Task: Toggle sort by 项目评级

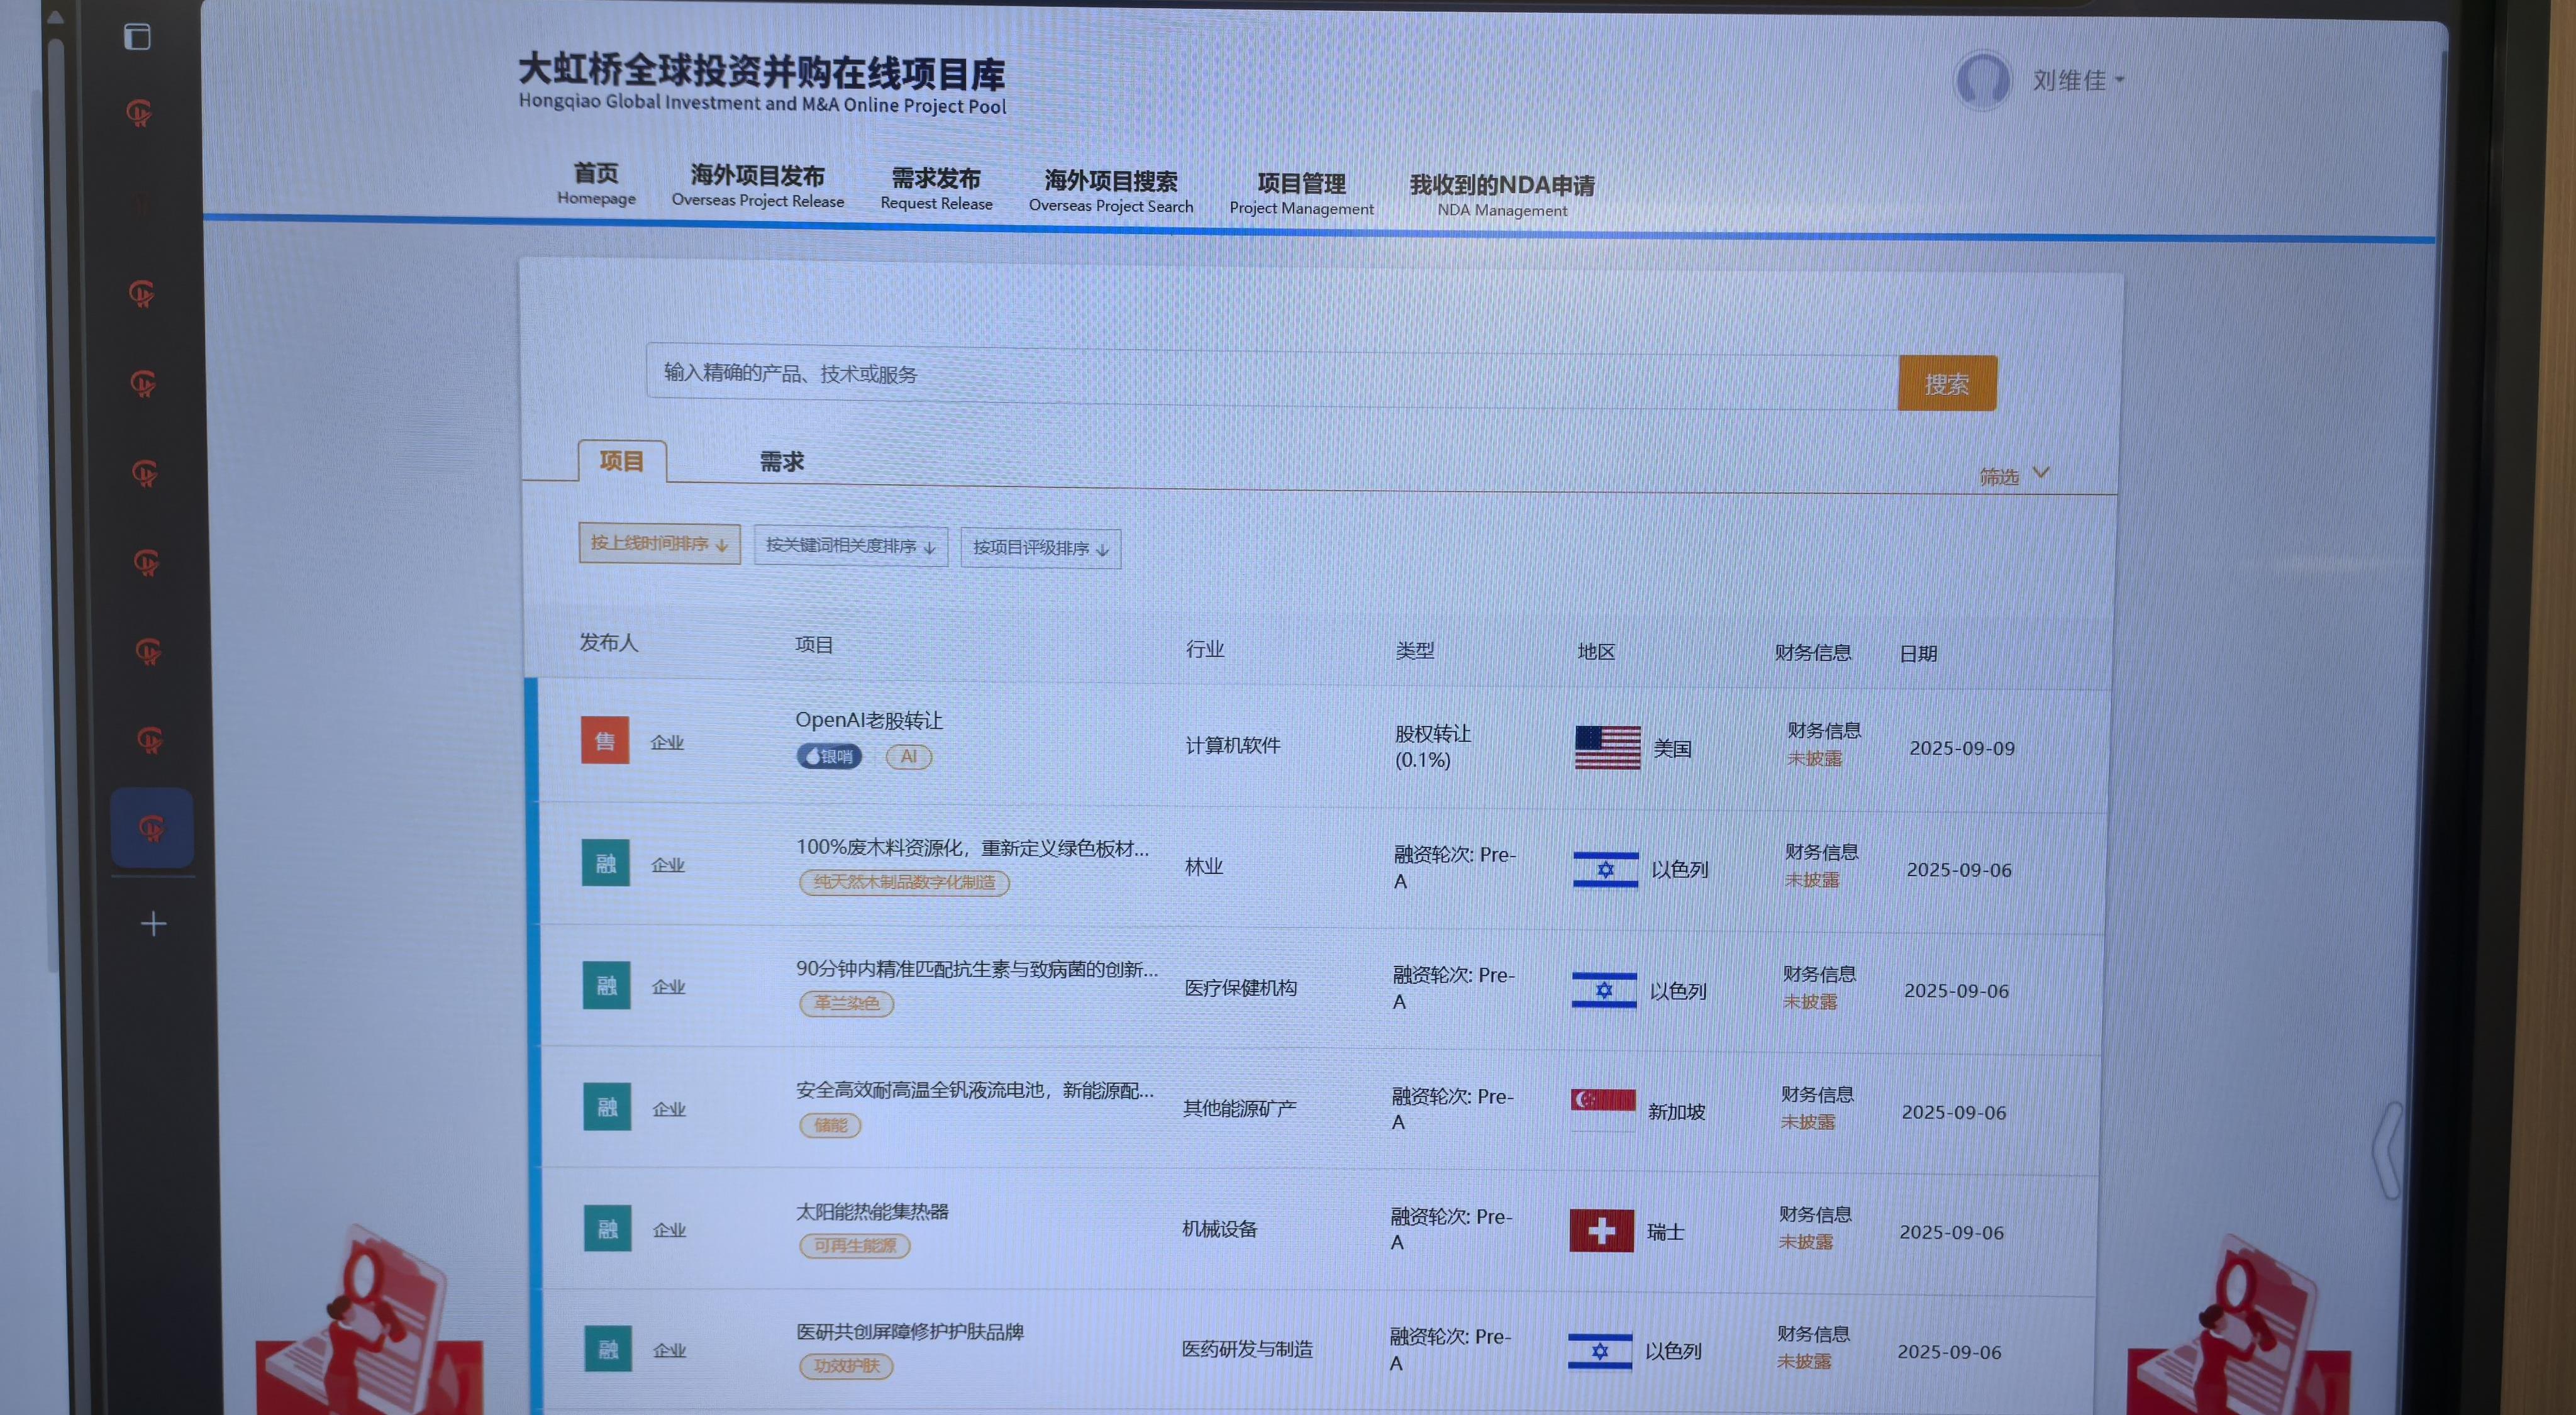Action: coord(1040,549)
